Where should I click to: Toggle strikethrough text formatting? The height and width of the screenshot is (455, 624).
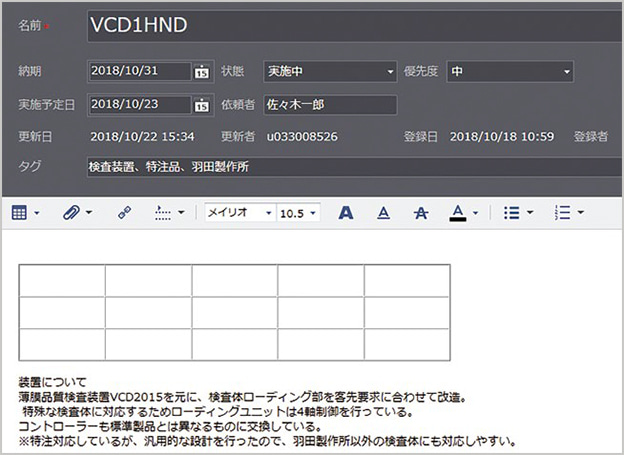pos(420,213)
